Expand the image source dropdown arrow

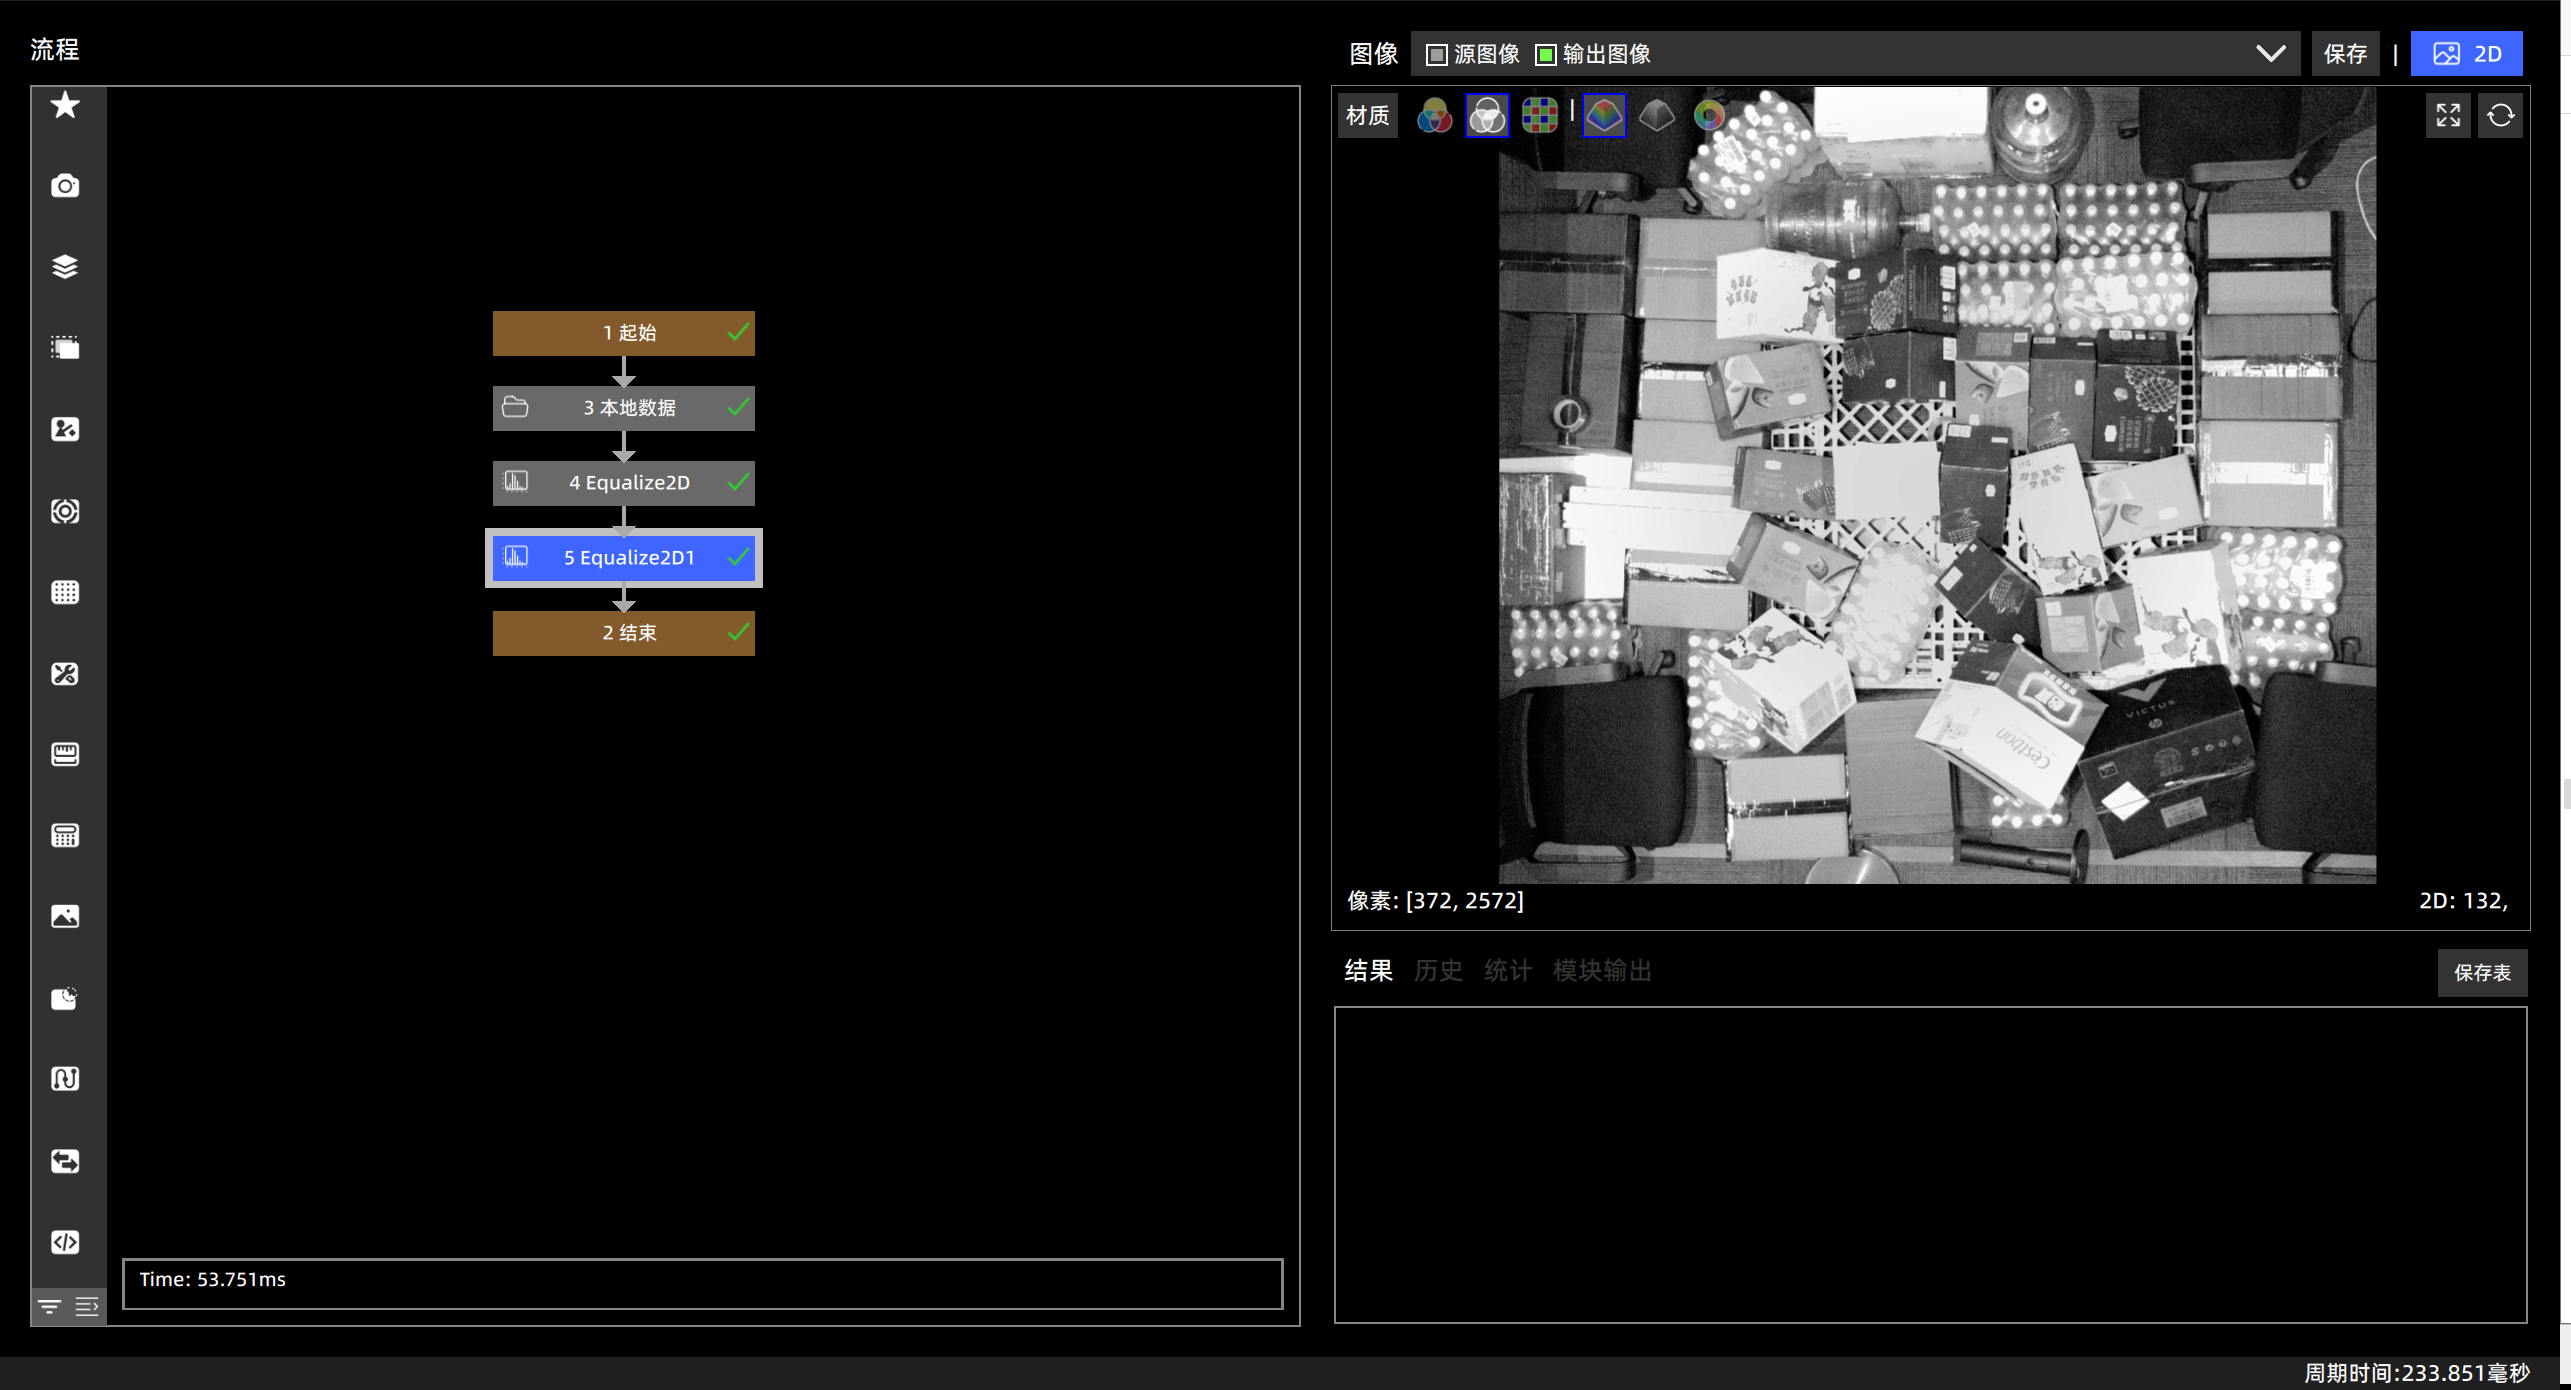(2271, 54)
